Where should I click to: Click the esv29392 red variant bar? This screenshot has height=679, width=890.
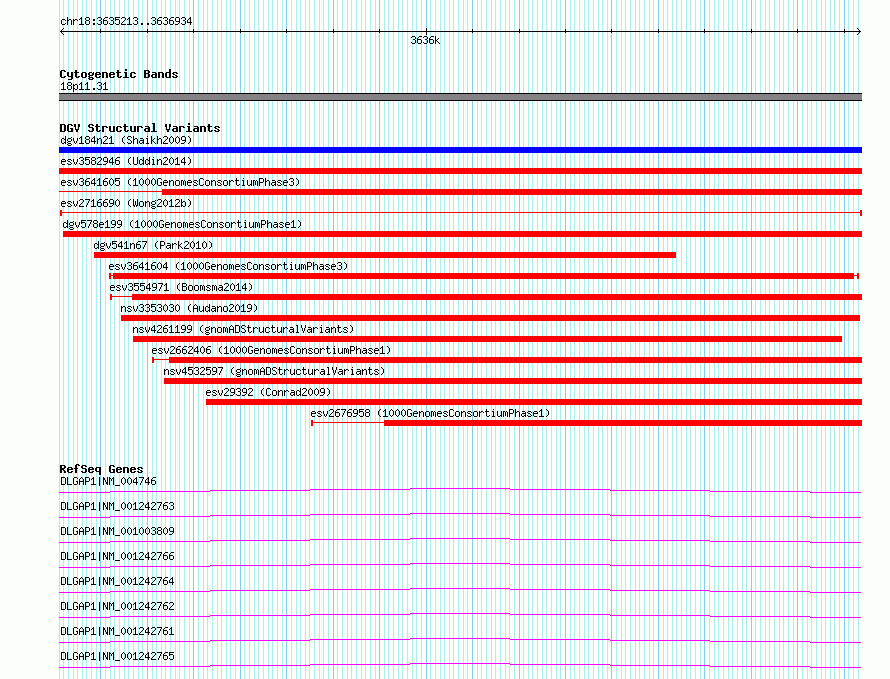(x=534, y=402)
